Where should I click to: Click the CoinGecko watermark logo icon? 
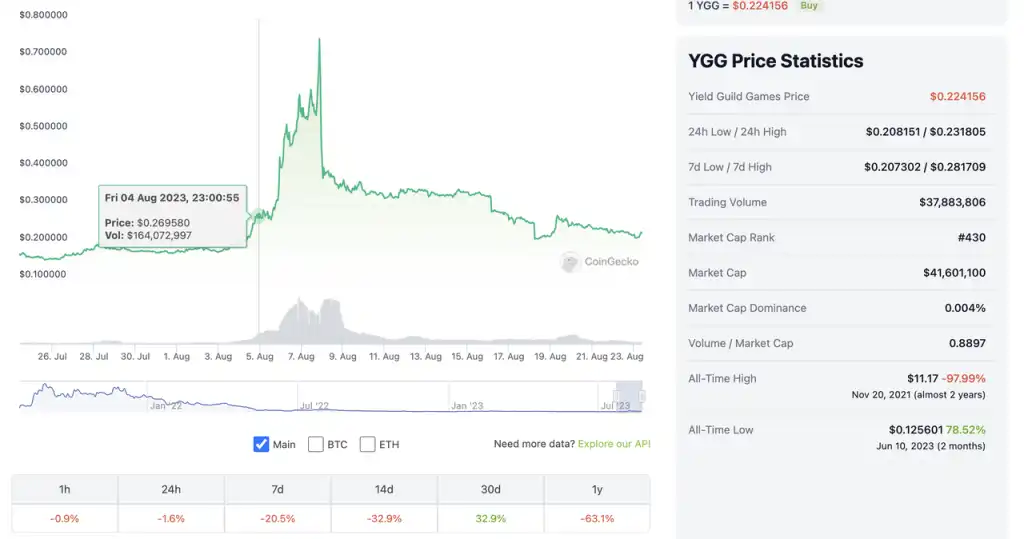click(x=571, y=262)
